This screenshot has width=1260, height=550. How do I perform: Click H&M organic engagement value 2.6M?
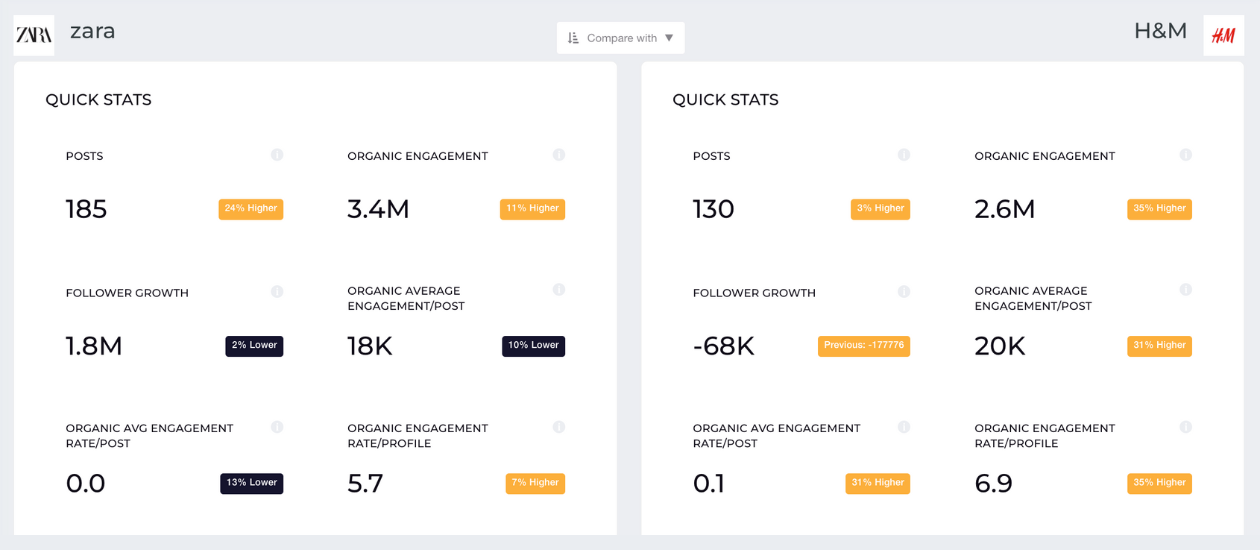coord(1005,209)
